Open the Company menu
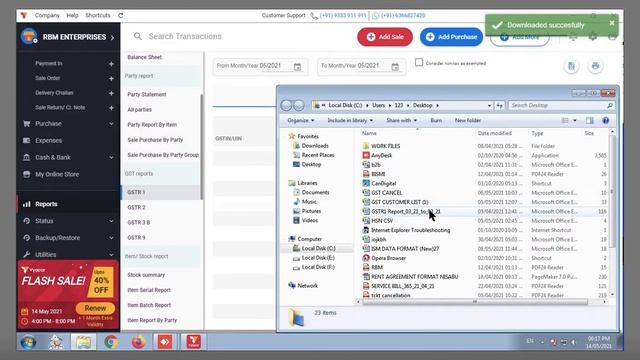Image resolution: width=640 pixels, height=360 pixels. coord(47,16)
